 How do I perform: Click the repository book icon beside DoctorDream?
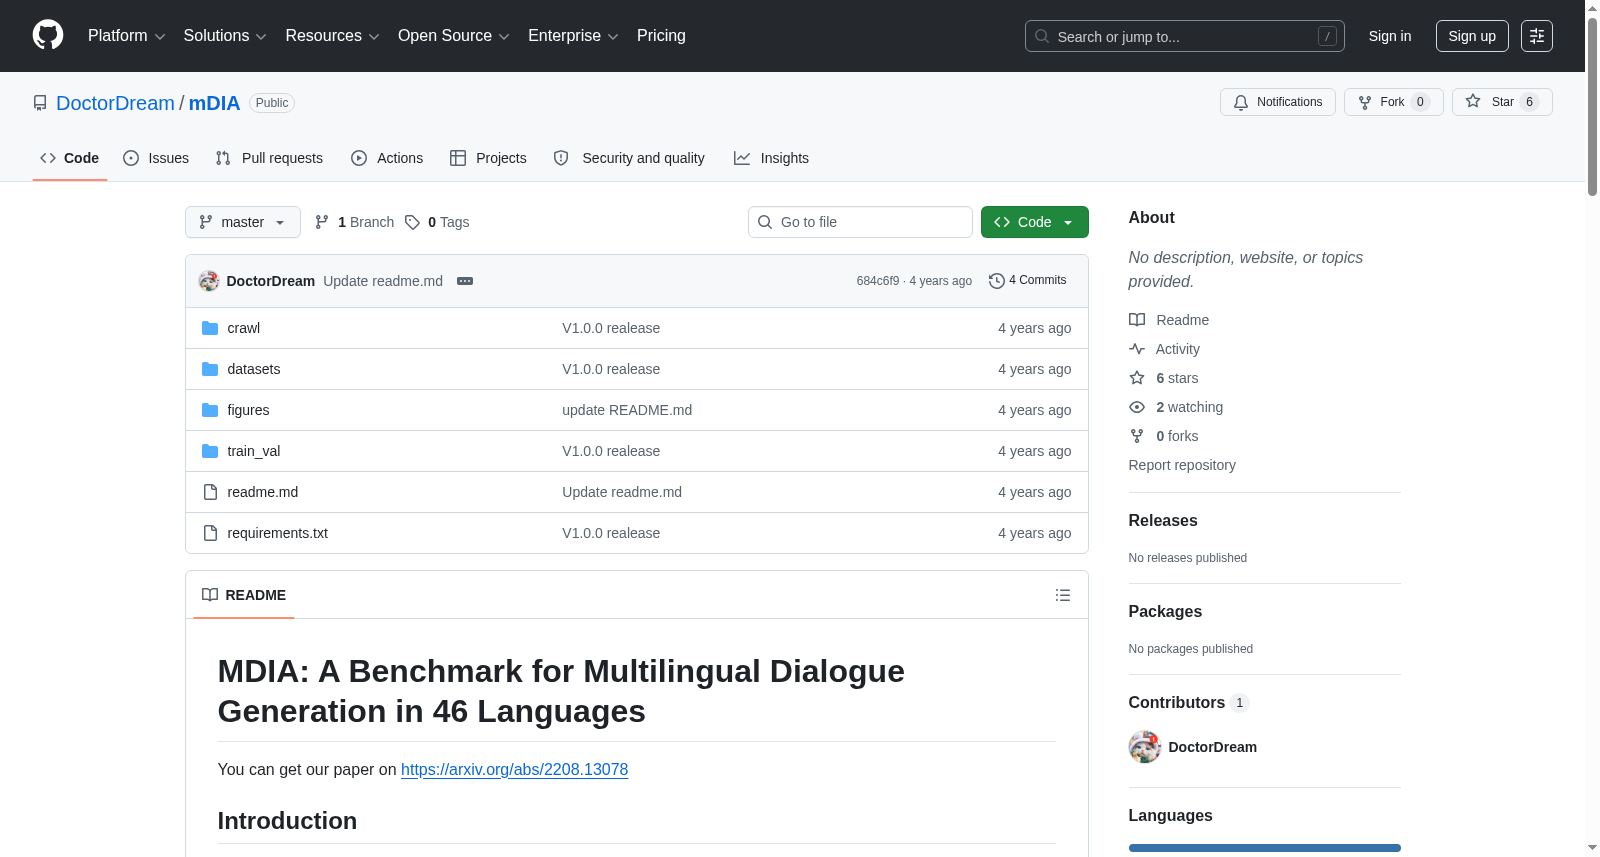coord(40,103)
